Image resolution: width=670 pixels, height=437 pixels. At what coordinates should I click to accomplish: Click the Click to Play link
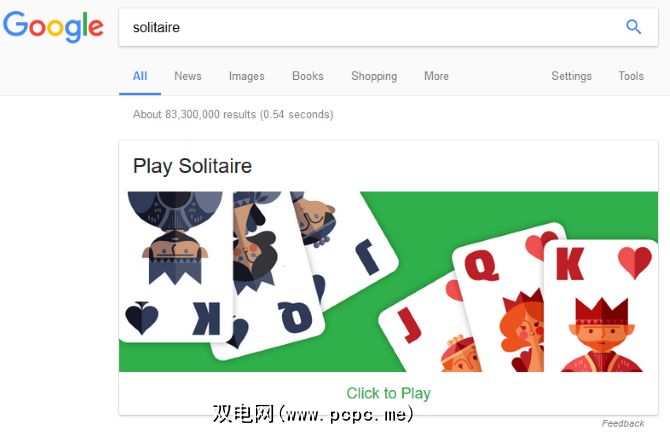coord(388,393)
